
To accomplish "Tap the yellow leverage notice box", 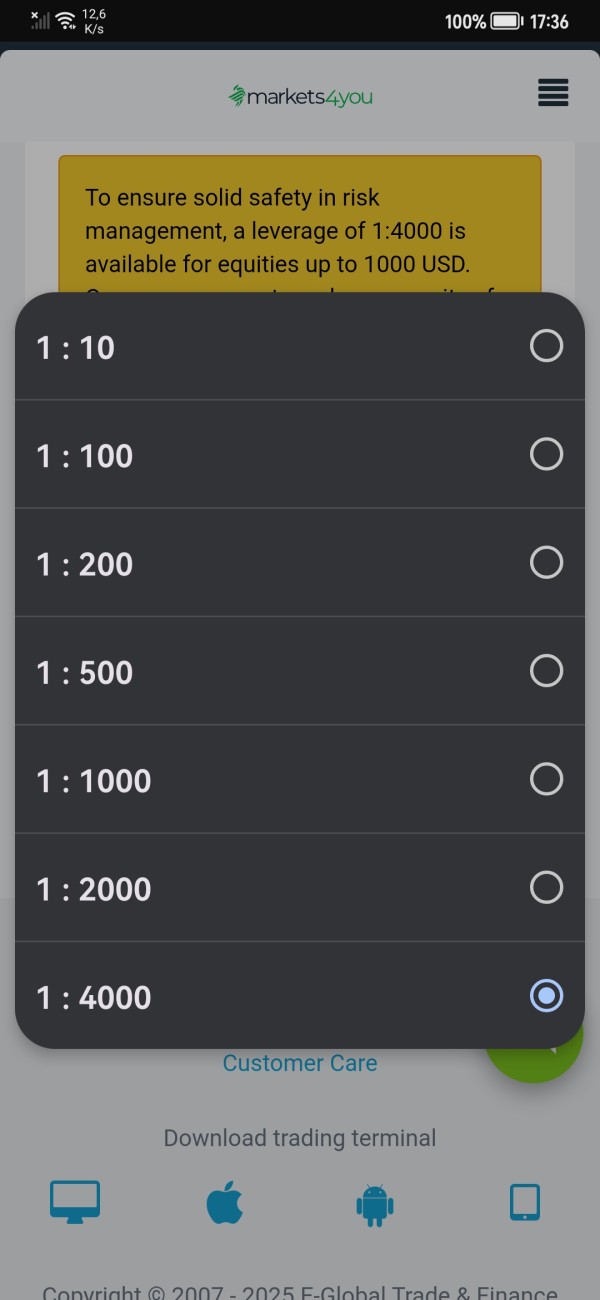I will (x=300, y=220).
